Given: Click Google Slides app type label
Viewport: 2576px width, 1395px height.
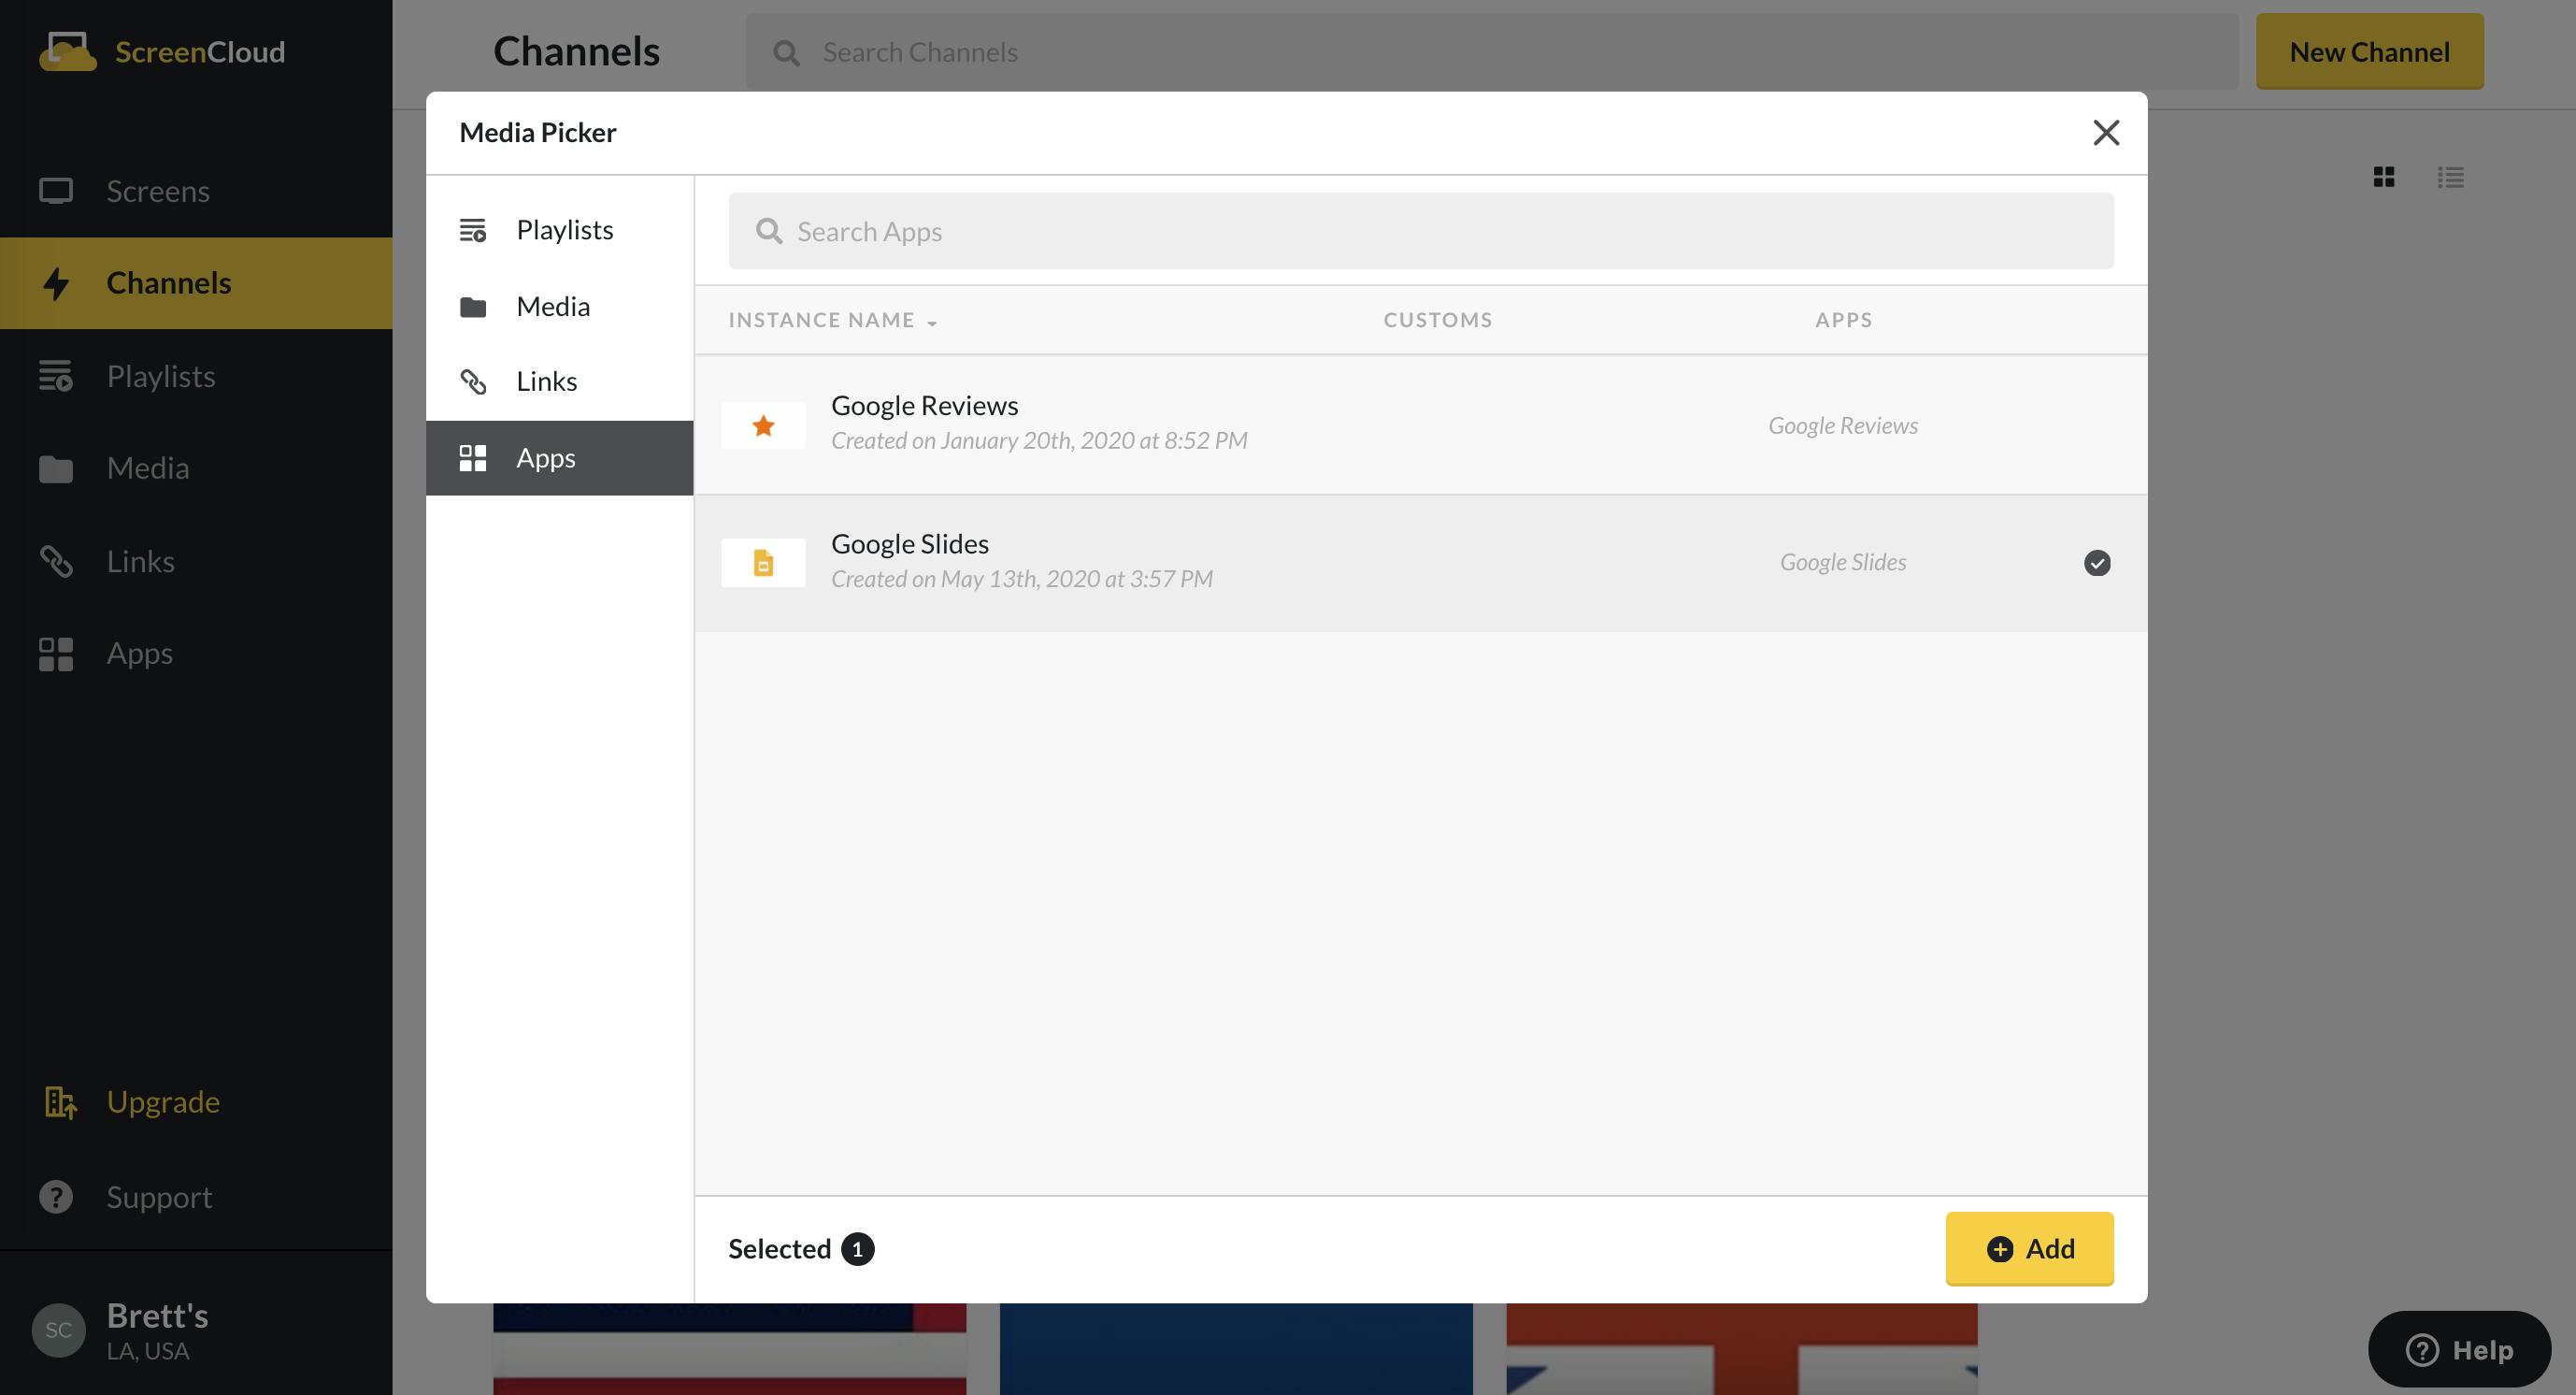Looking at the screenshot, I should [1843, 562].
